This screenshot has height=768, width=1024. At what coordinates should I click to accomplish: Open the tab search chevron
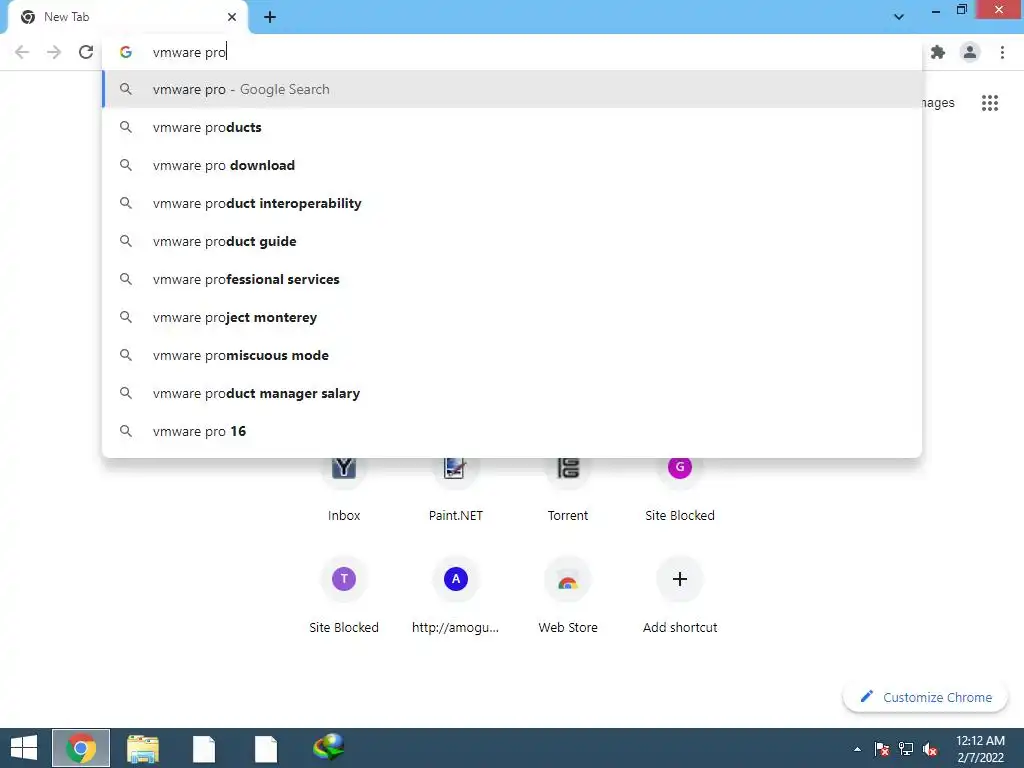899,17
